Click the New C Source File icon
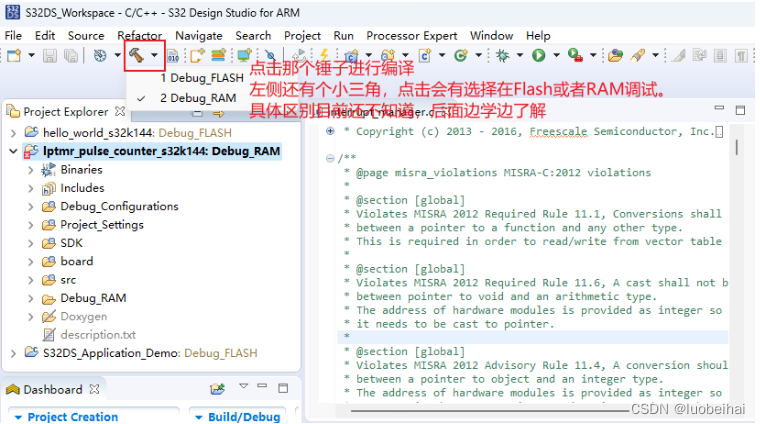760x424 pixels. 425,56
